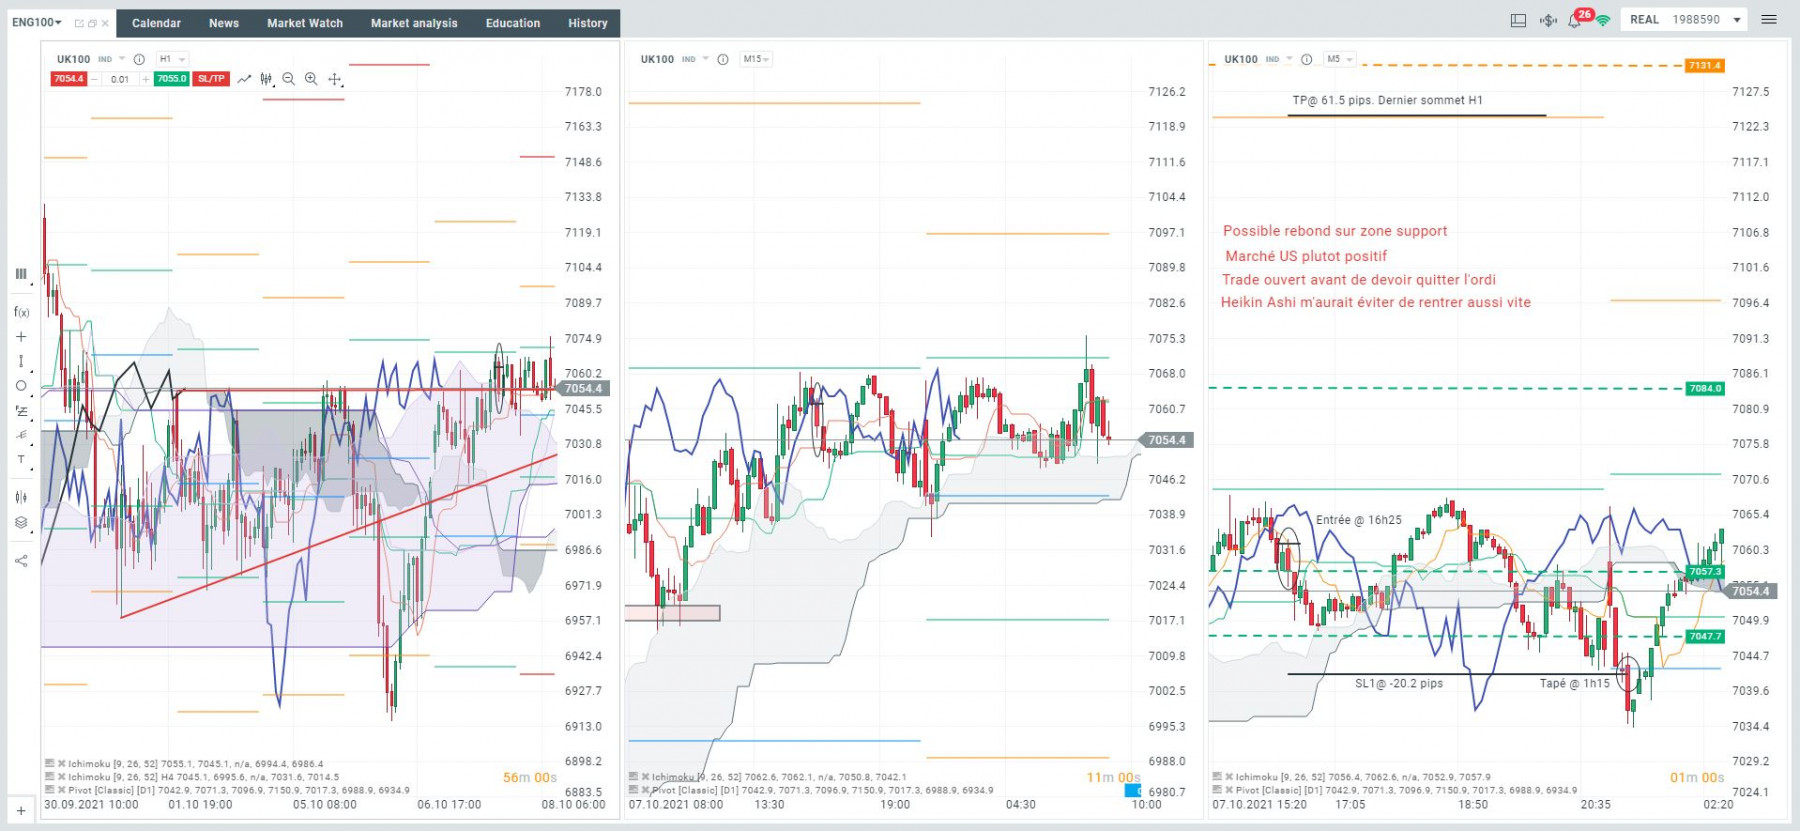Click the green 7055.0 buy price button
Screen dimensions: 1800x831
[171, 79]
